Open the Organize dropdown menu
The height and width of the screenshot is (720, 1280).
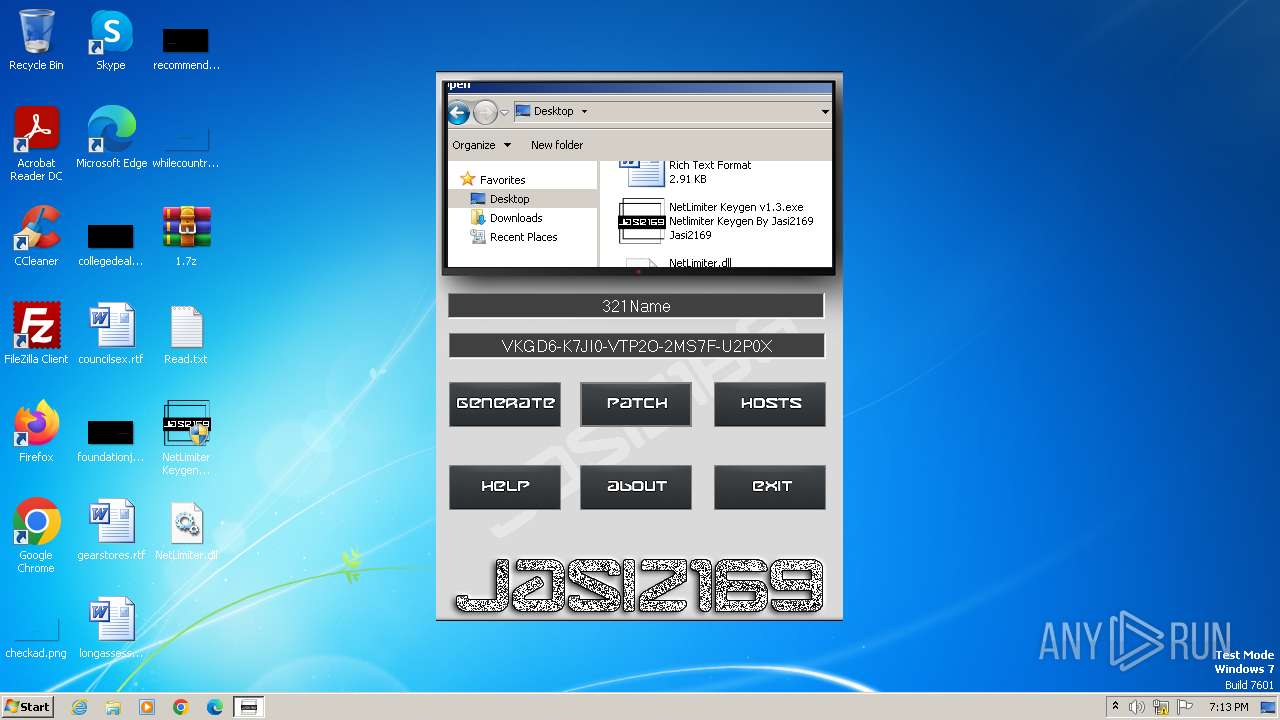(x=481, y=145)
